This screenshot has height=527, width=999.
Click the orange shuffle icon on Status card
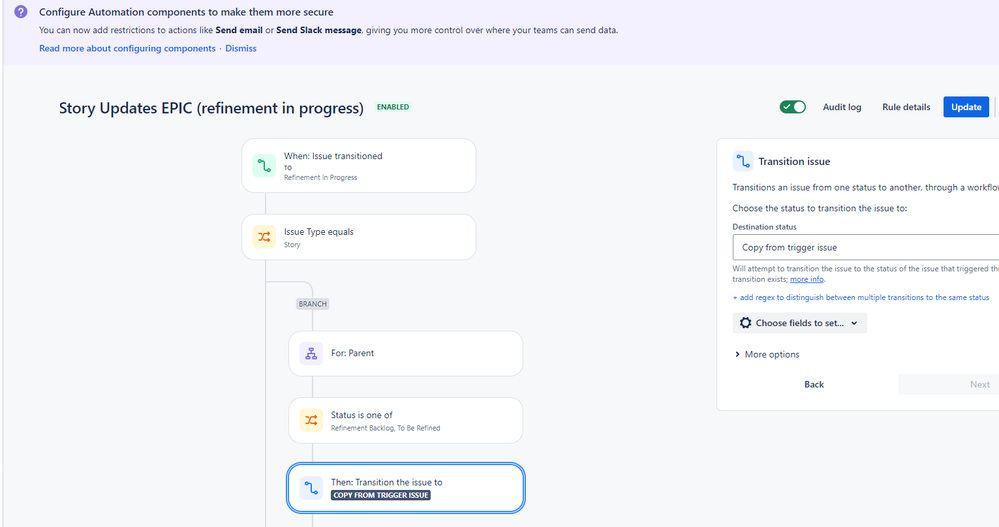pyautogui.click(x=311, y=421)
